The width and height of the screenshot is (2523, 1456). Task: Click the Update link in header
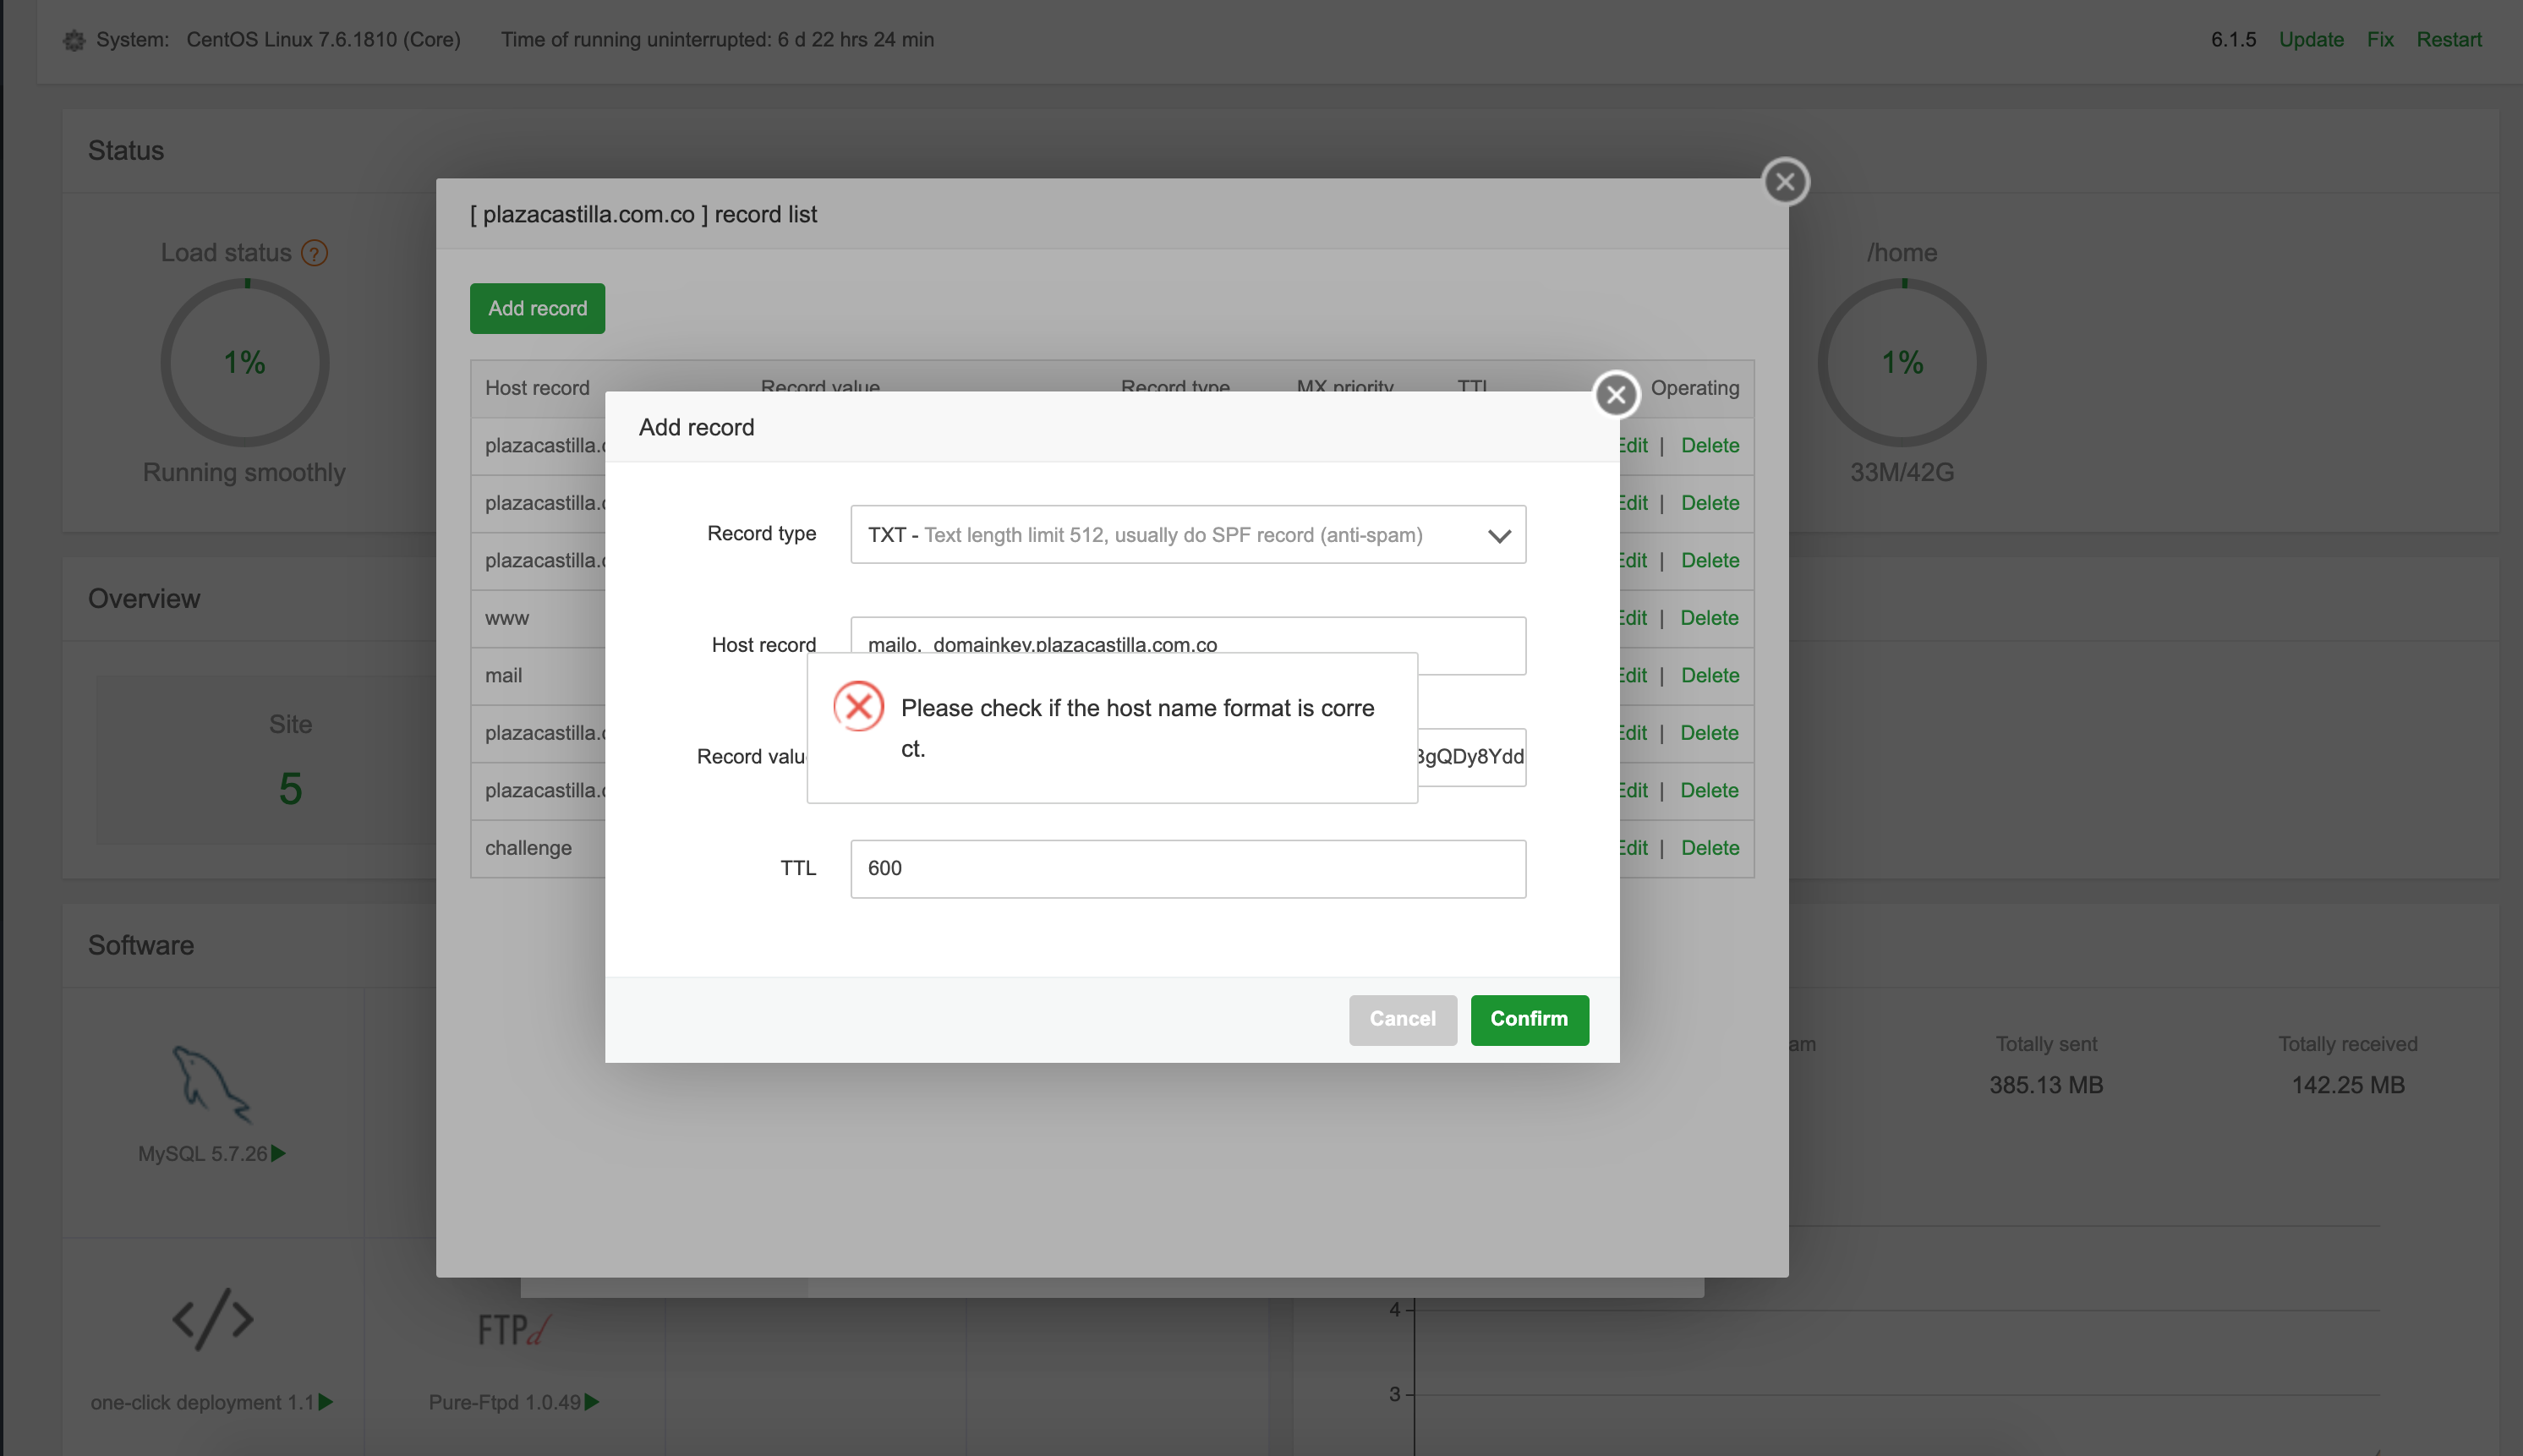click(x=2310, y=40)
